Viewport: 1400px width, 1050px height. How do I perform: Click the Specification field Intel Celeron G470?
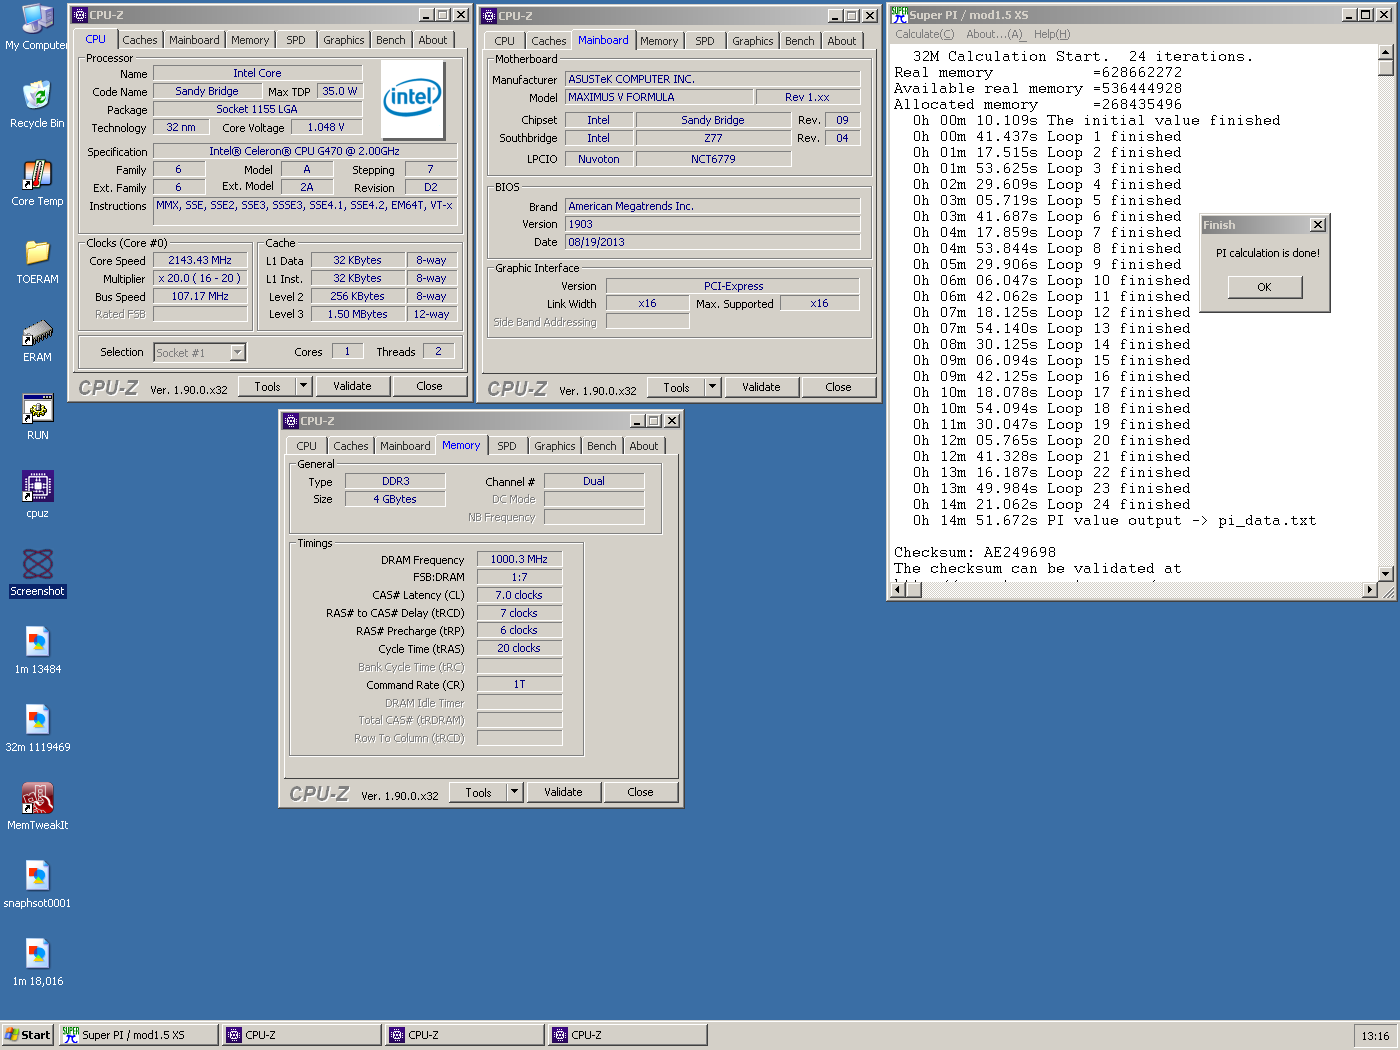click(305, 151)
